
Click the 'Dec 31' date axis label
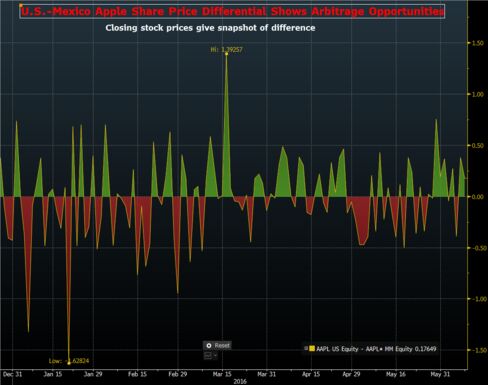tap(12, 374)
